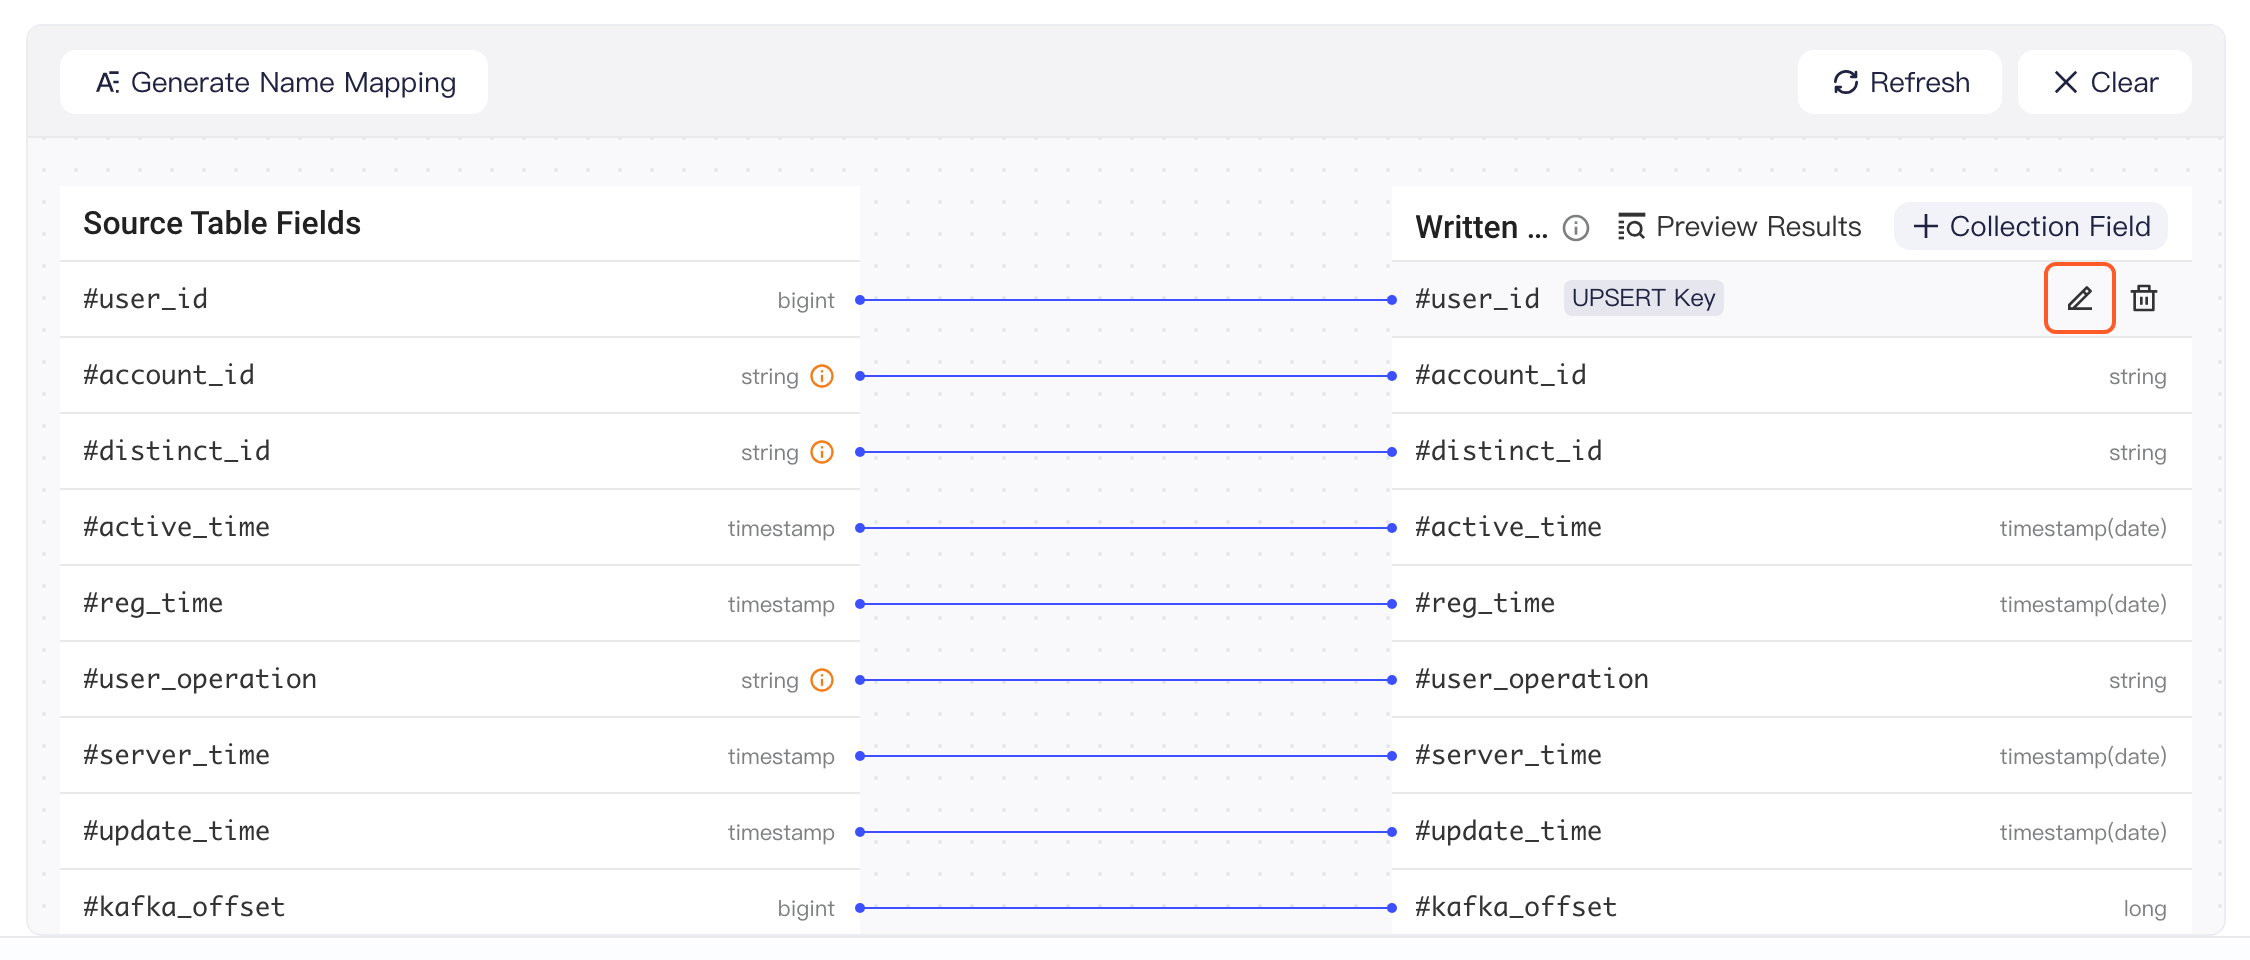The image size is (2250, 960).
Task: Select written field #reg_time
Action: tap(1792, 603)
